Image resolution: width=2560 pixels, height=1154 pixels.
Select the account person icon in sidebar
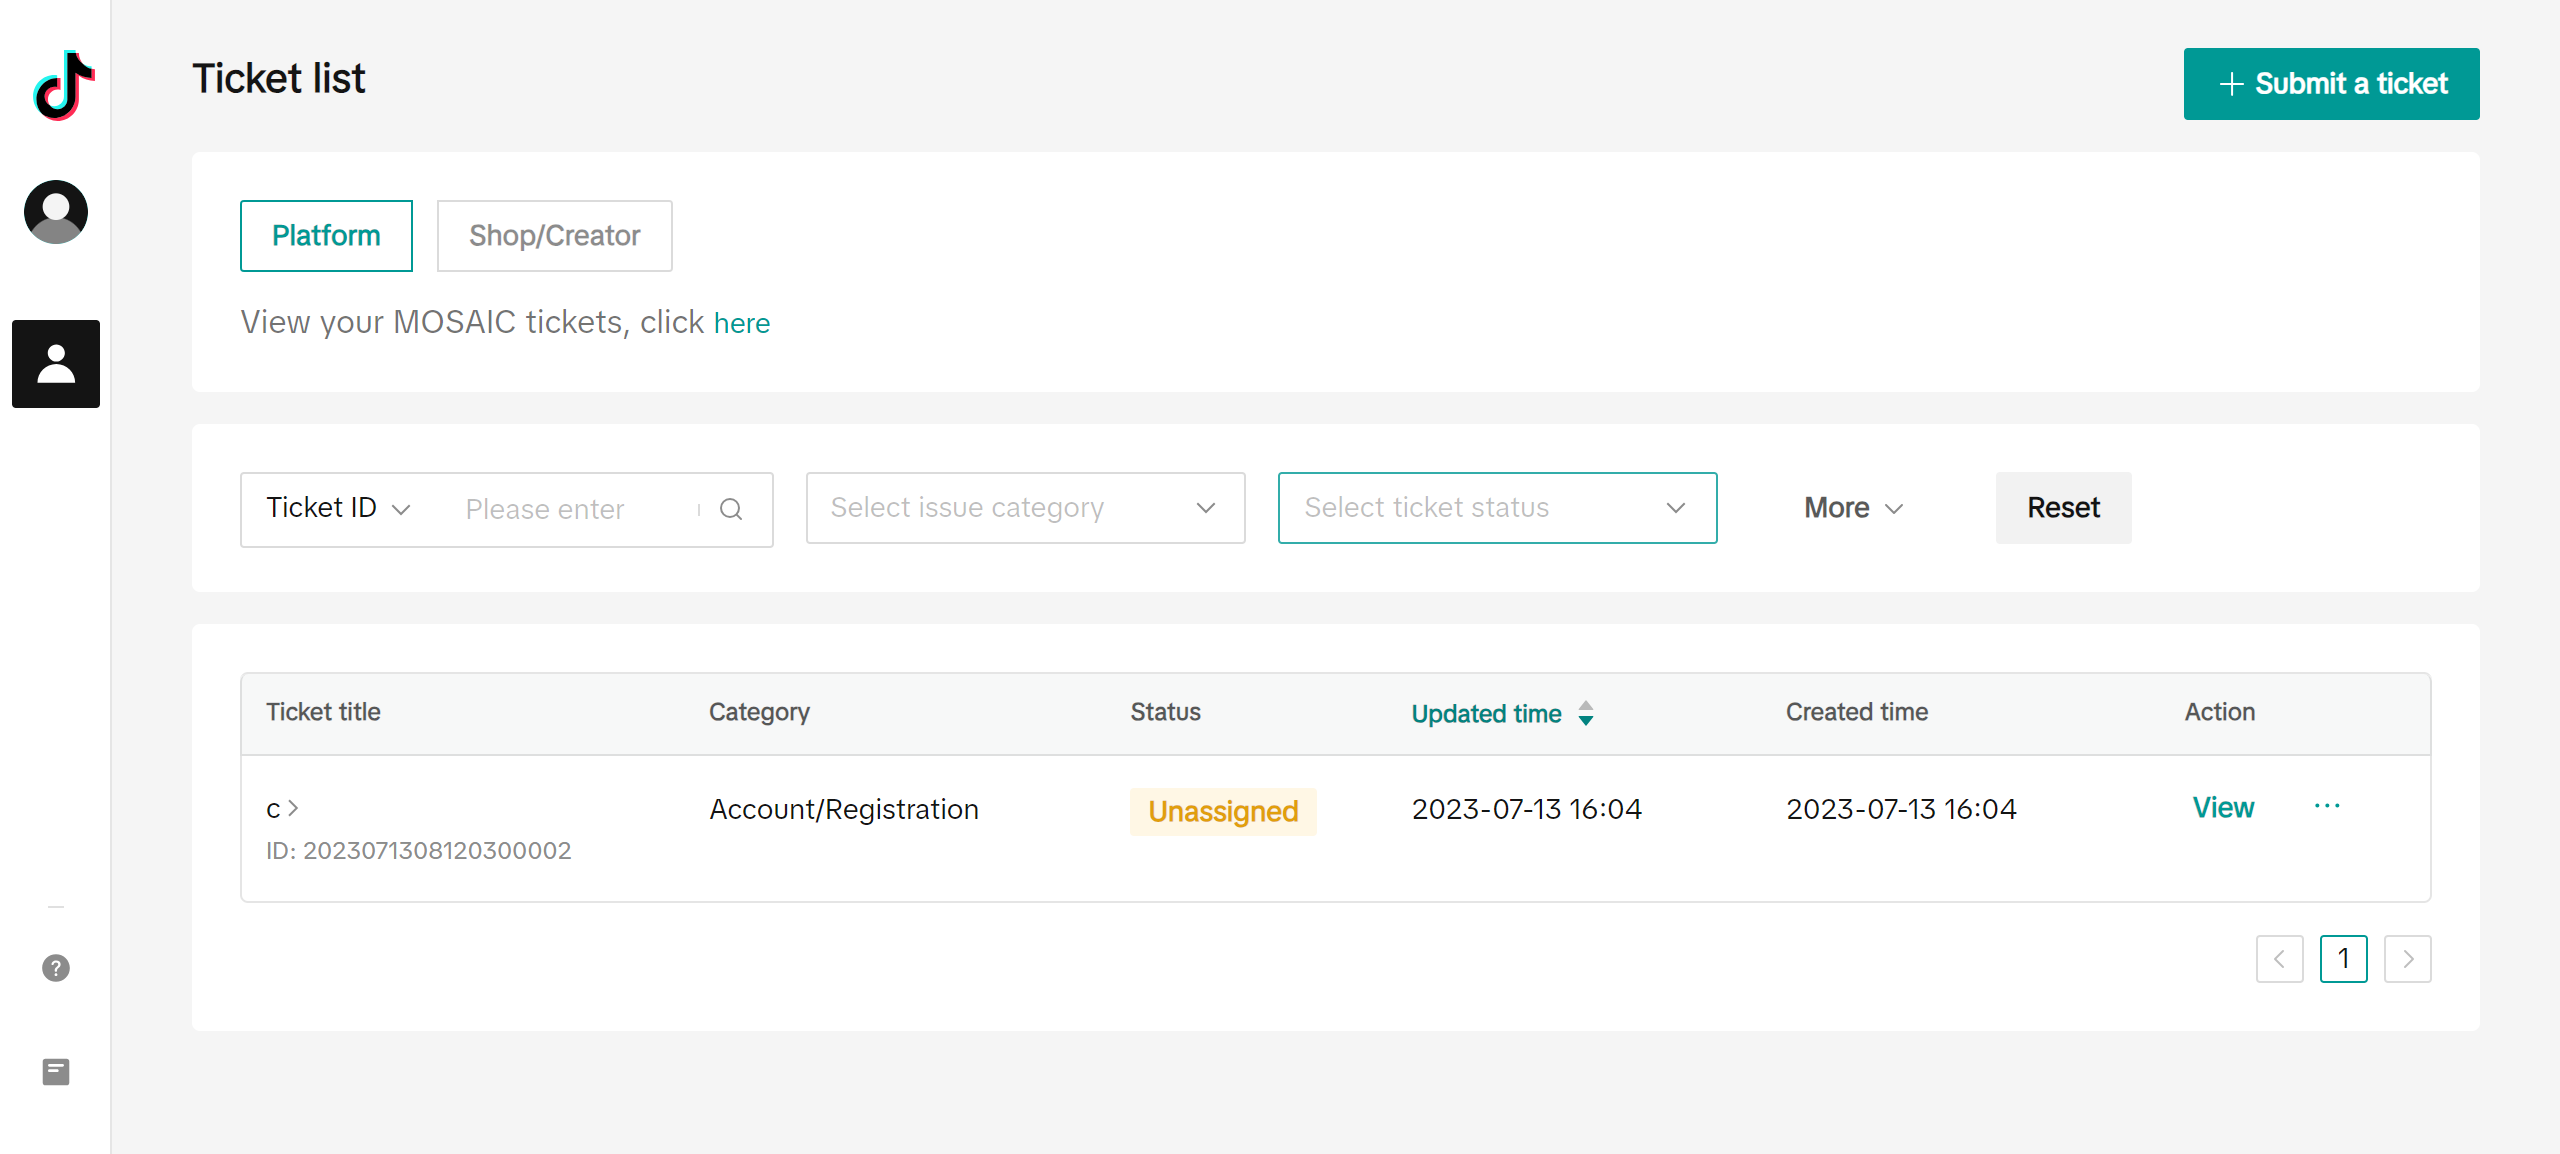pos(56,364)
